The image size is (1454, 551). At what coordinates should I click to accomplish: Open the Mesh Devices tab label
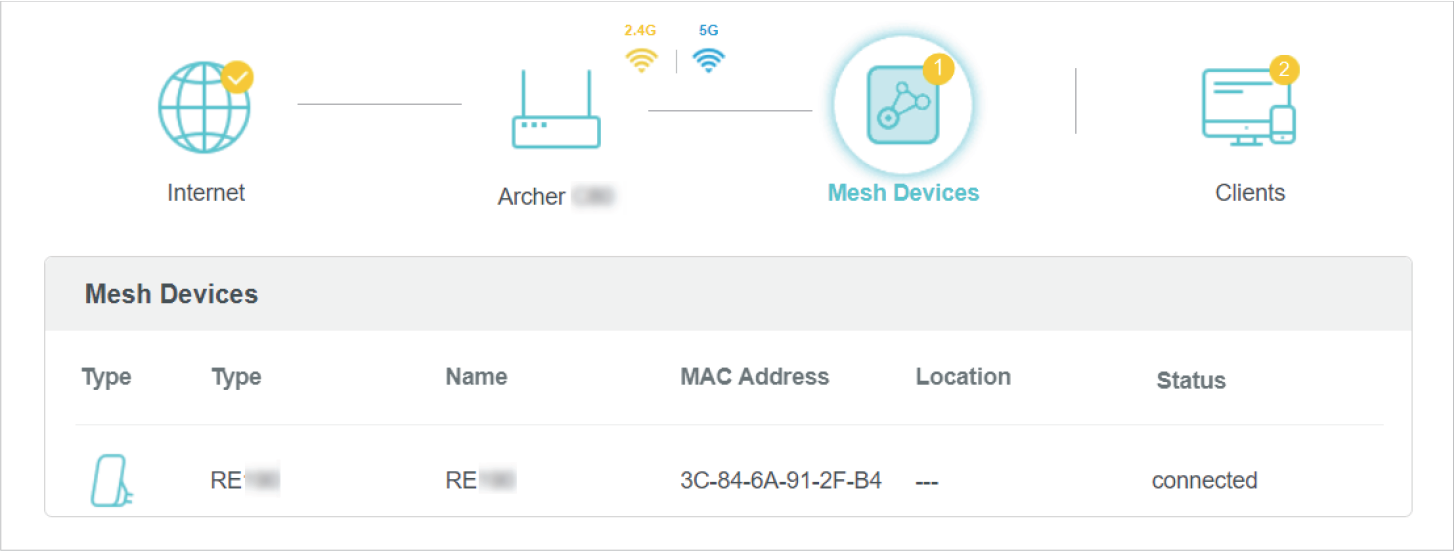tap(903, 193)
